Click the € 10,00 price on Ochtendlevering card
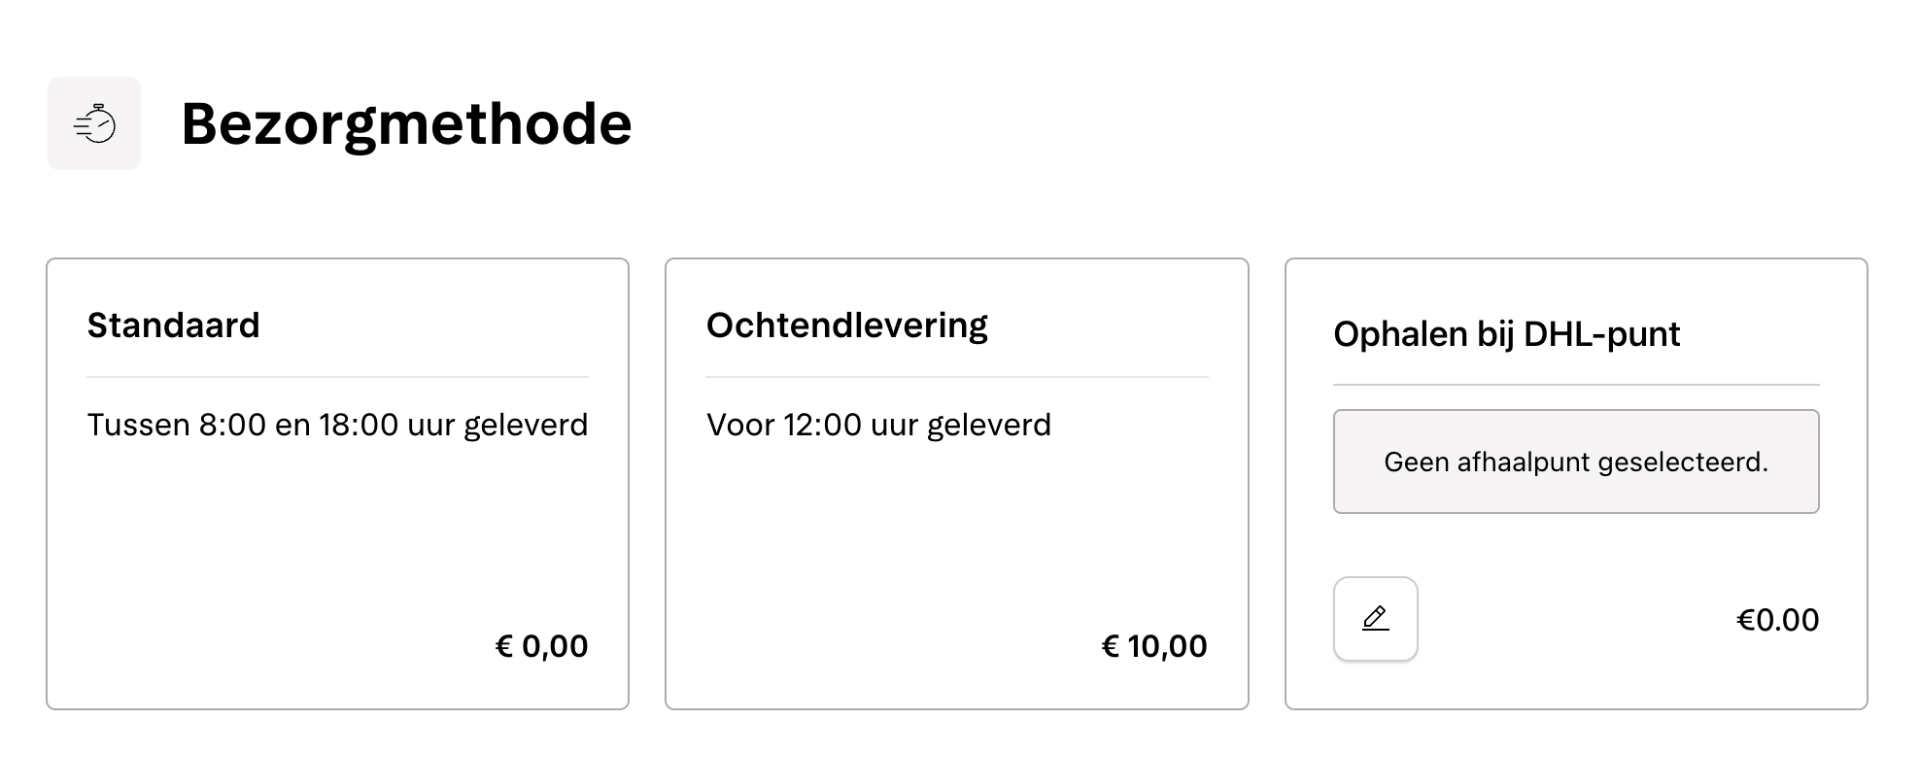The image size is (1920, 761). coord(1153,646)
